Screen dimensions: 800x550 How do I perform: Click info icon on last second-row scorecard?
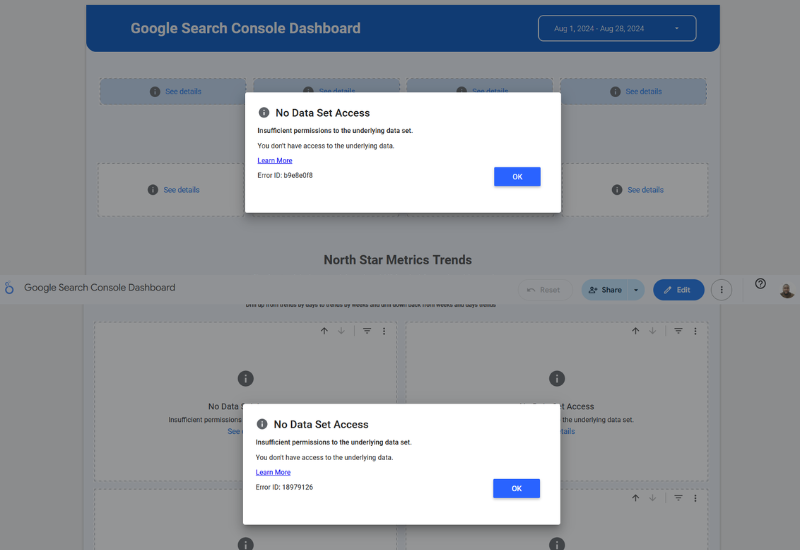(617, 190)
